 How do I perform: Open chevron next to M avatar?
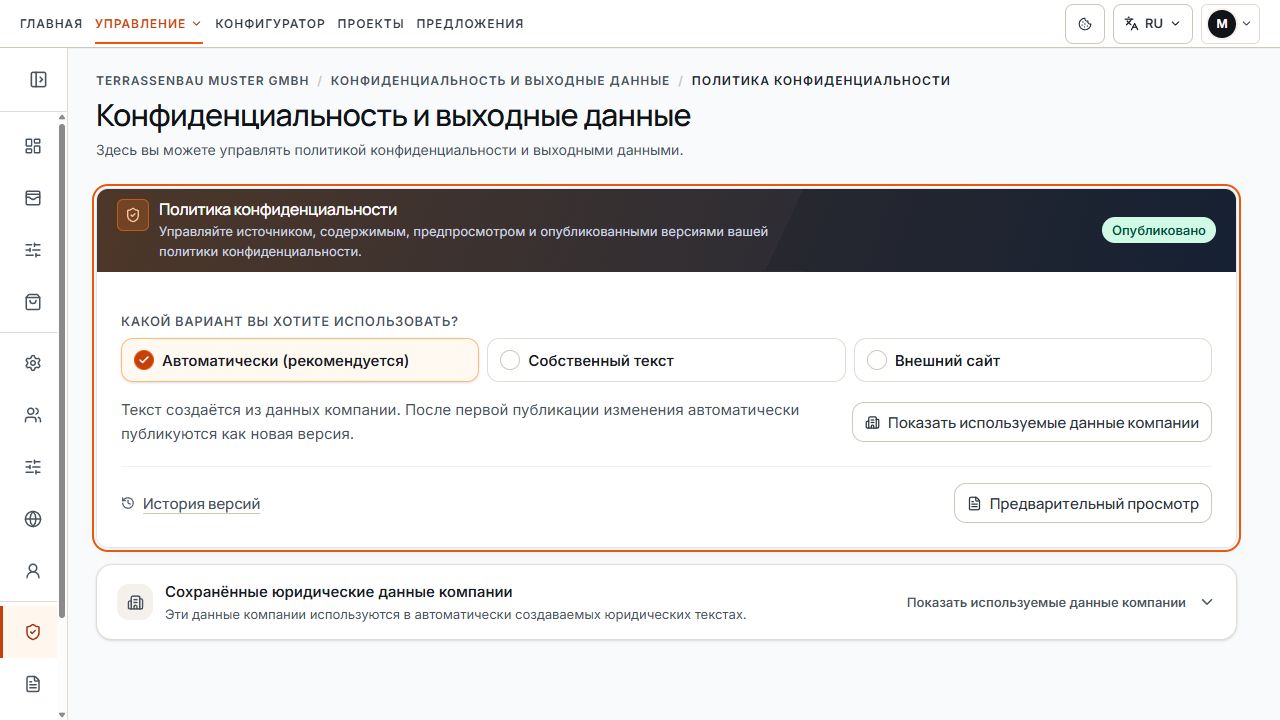(x=1246, y=23)
